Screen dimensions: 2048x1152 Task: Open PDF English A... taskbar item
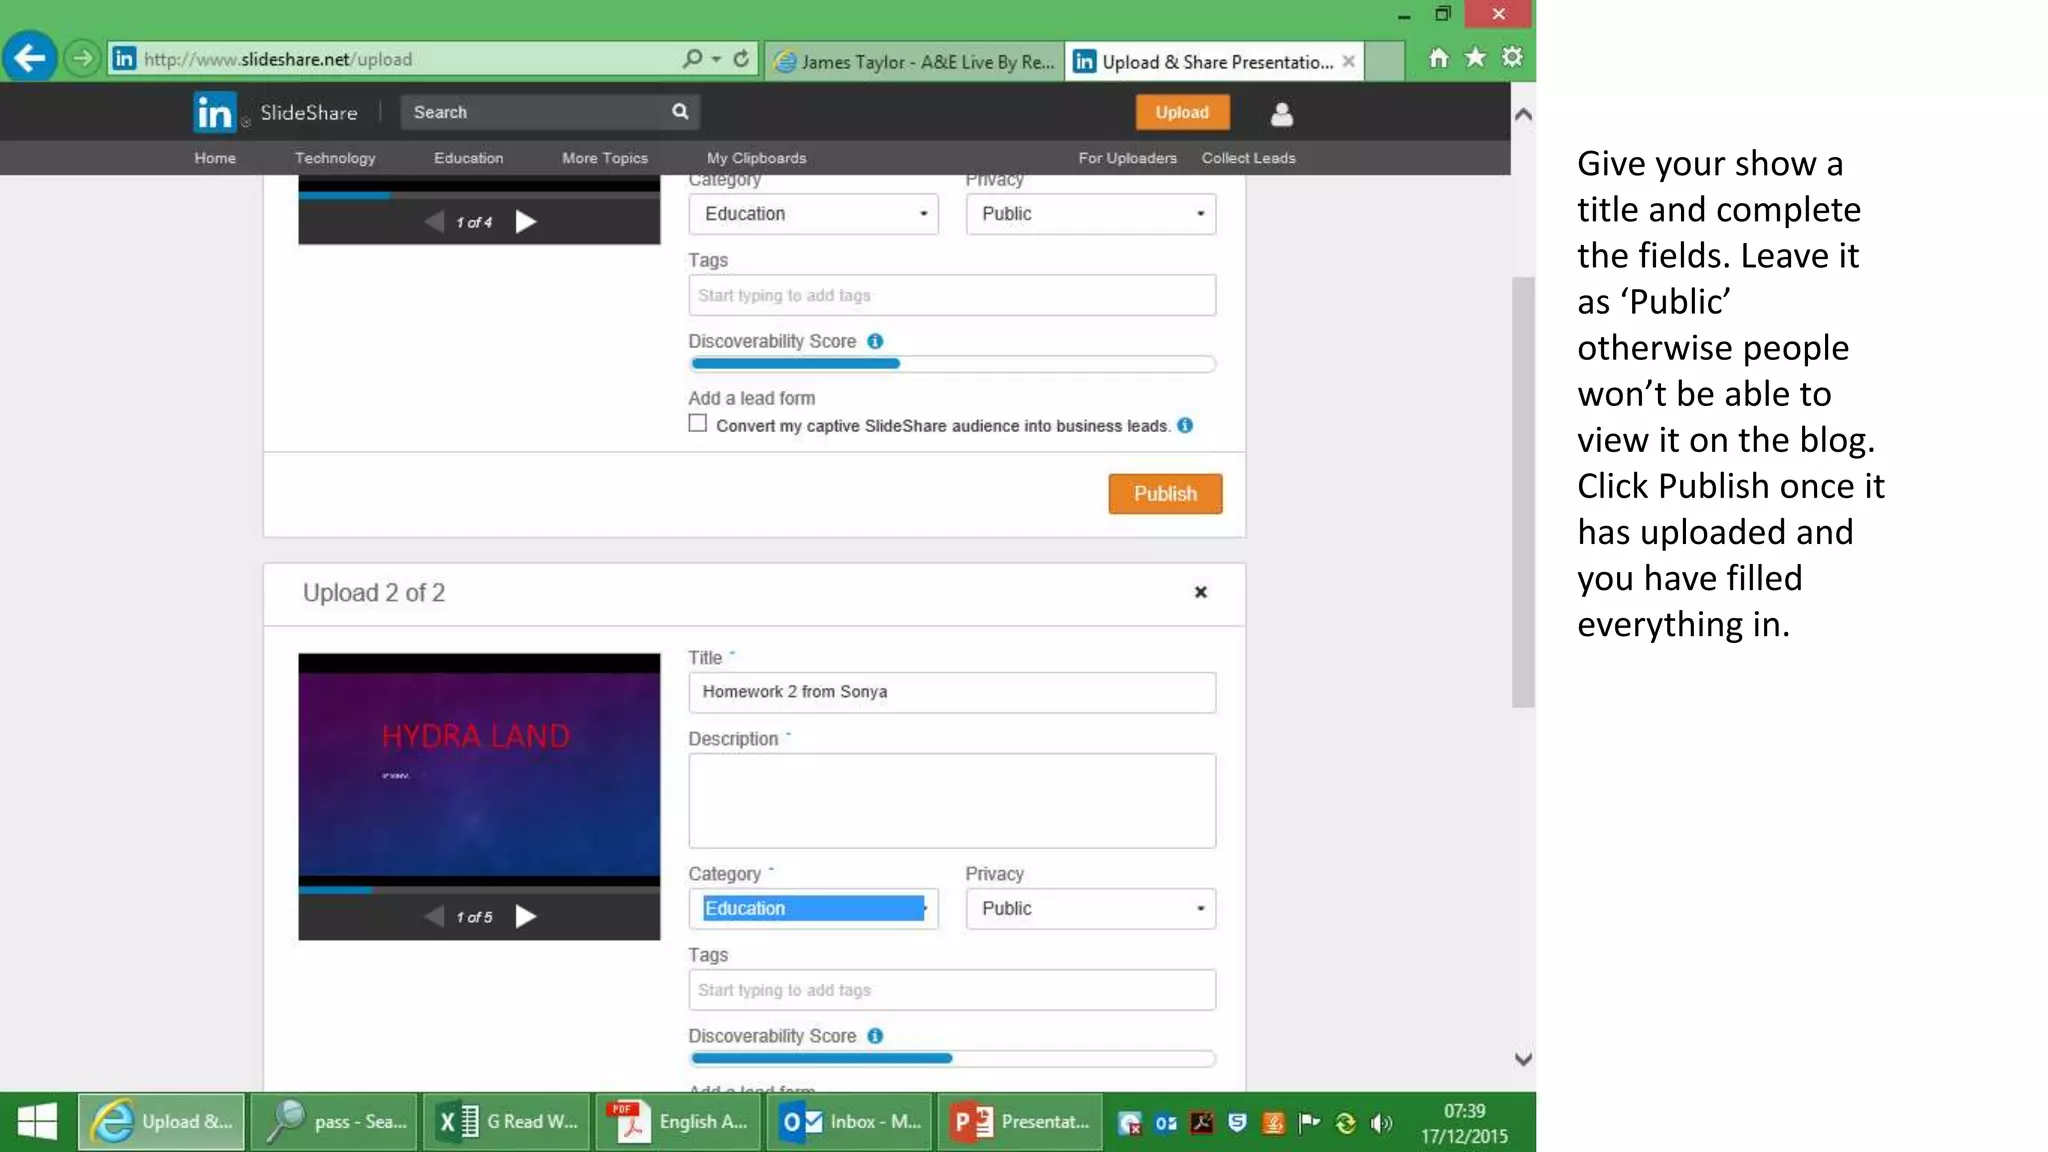tap(680, 1121)
